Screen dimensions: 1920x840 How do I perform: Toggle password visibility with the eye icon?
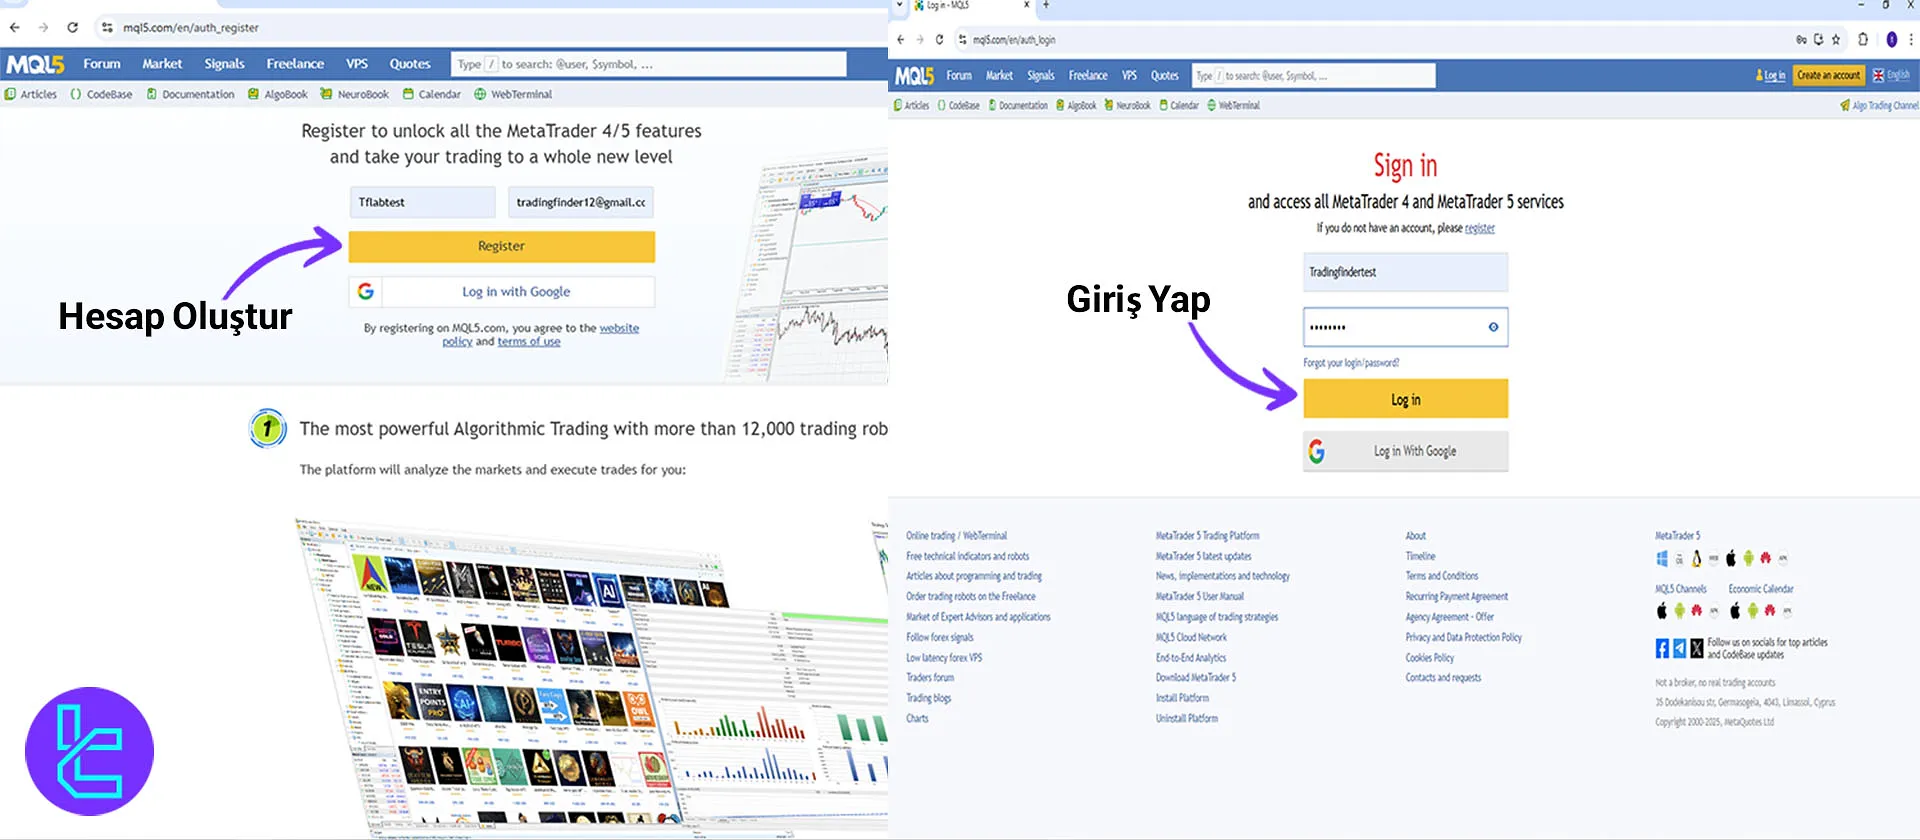tap(1493, 327)
